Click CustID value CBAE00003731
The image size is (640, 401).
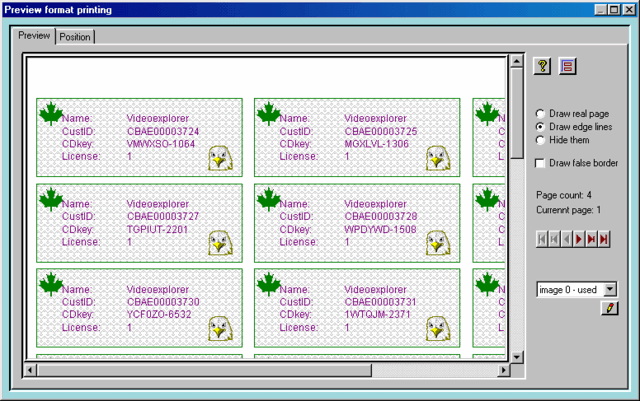(380, 302)
